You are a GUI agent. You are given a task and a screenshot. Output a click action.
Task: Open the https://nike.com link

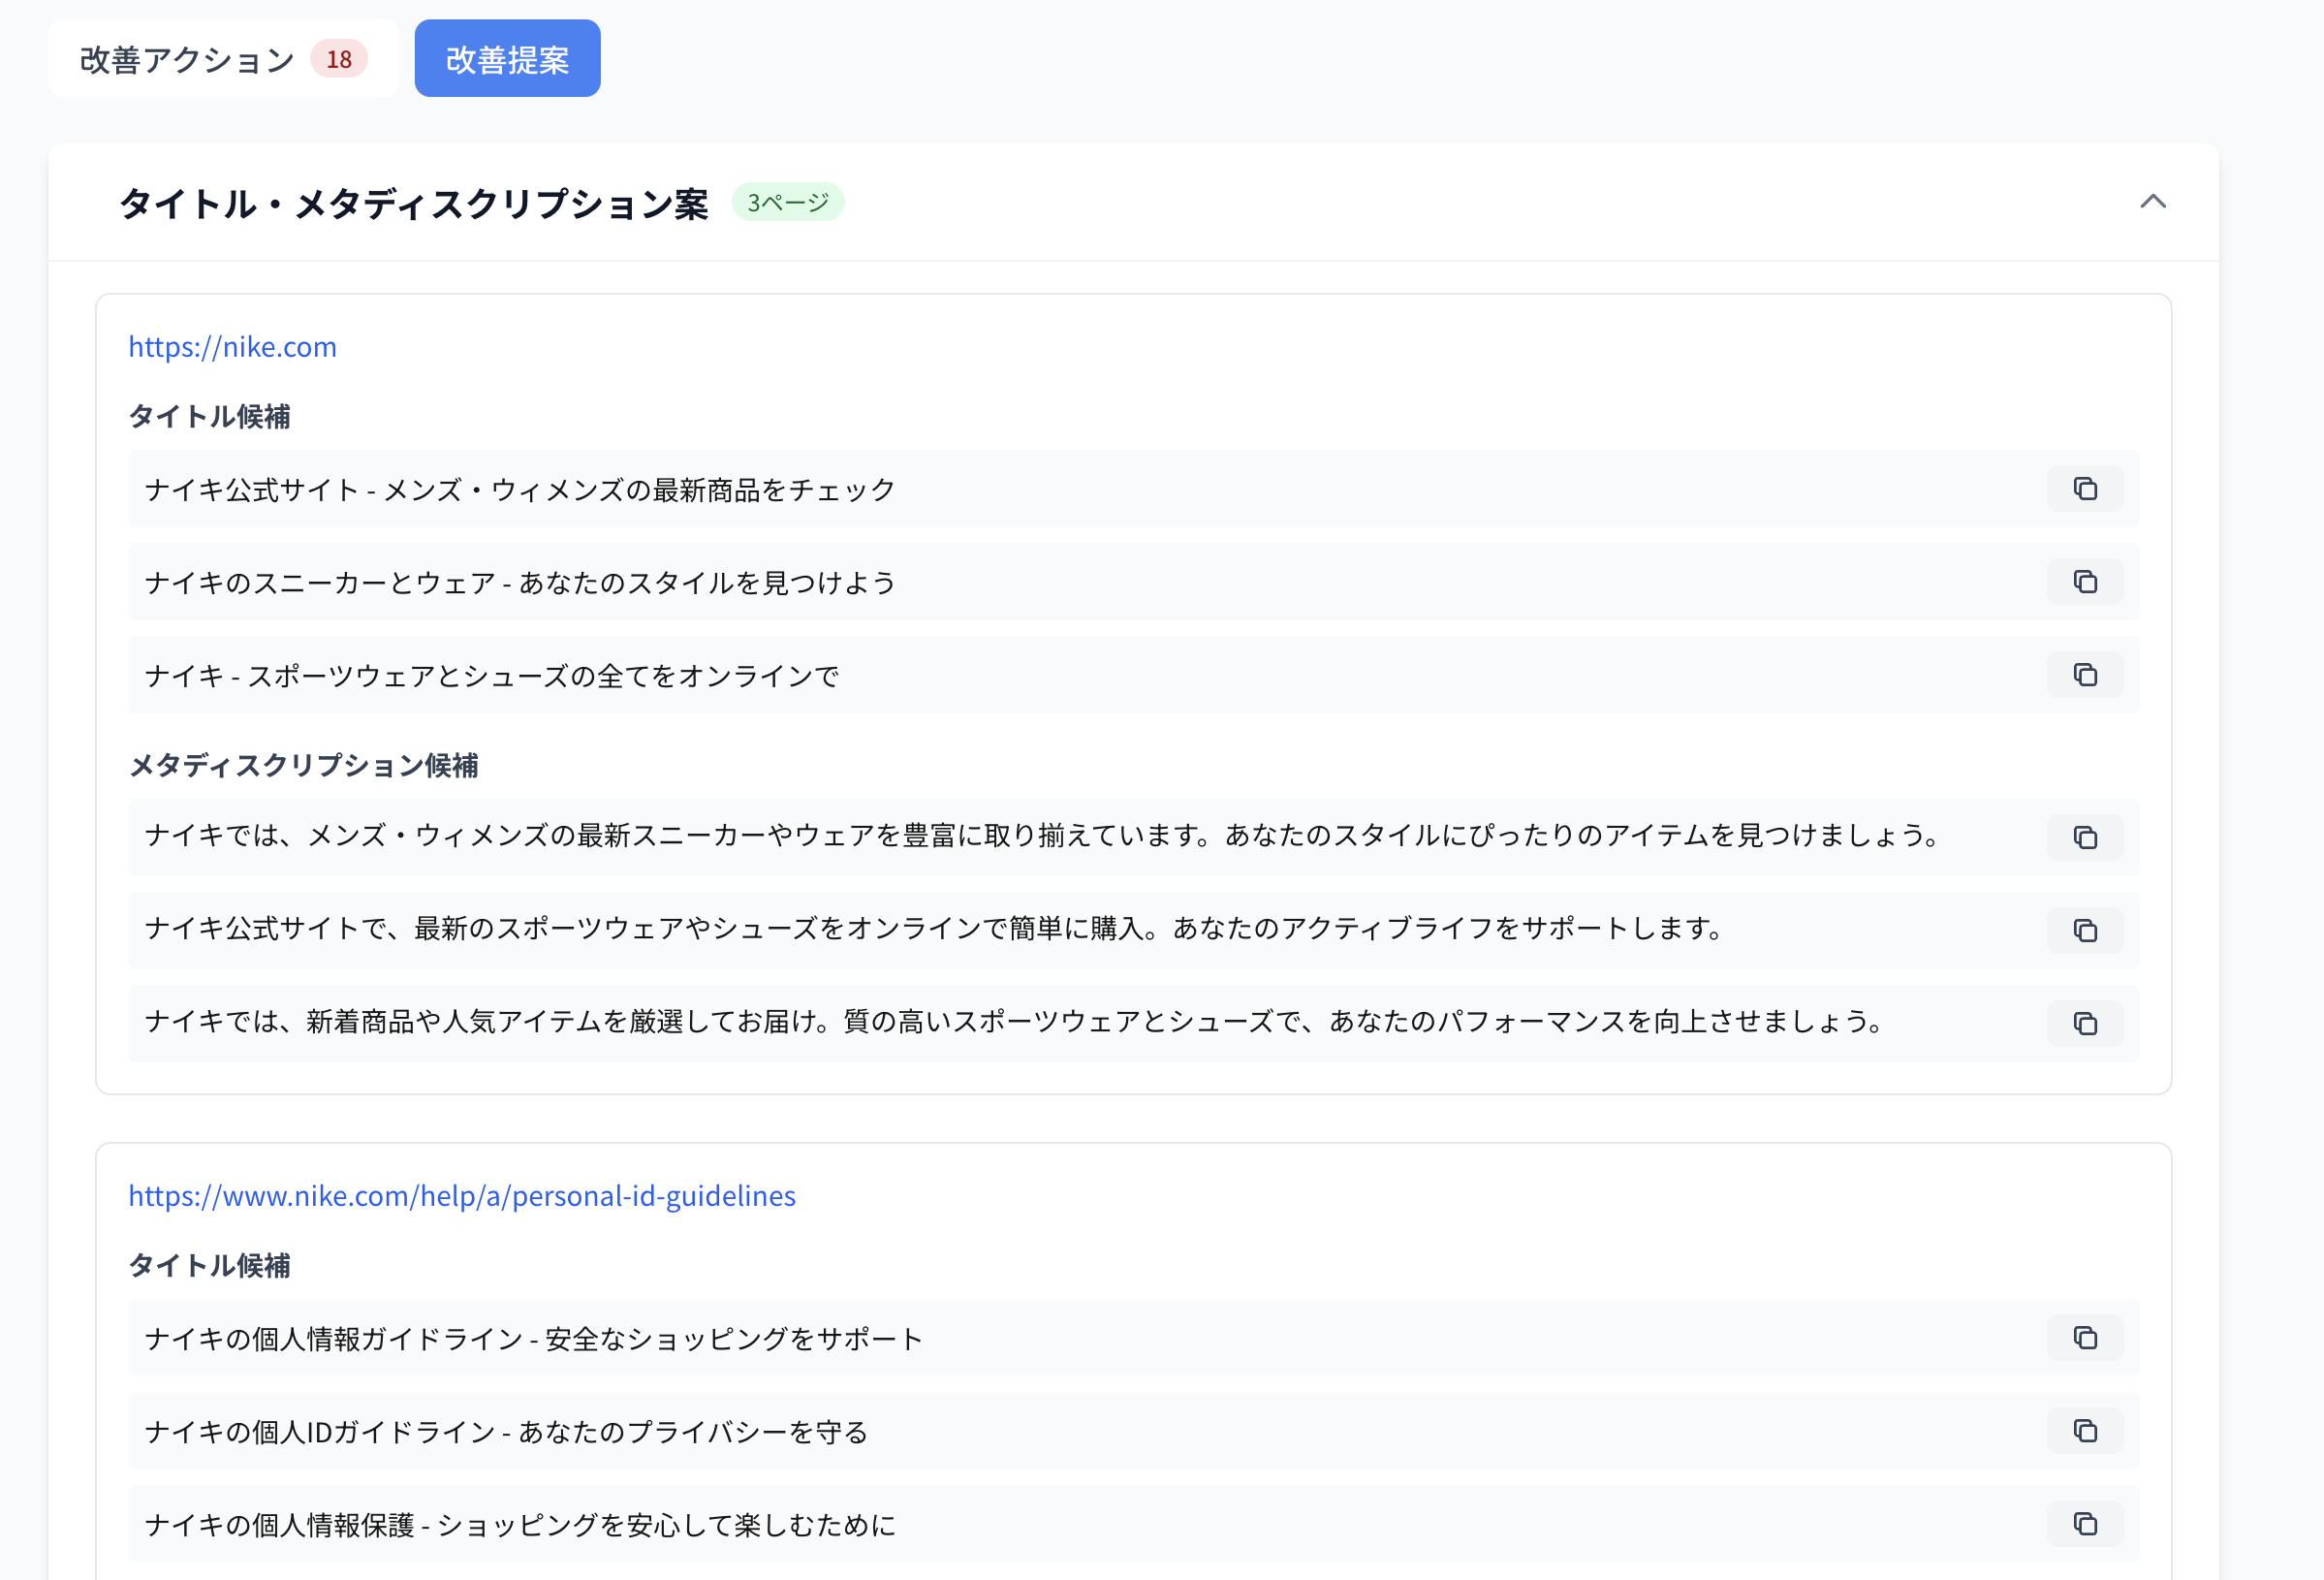[x=232, y=346]
